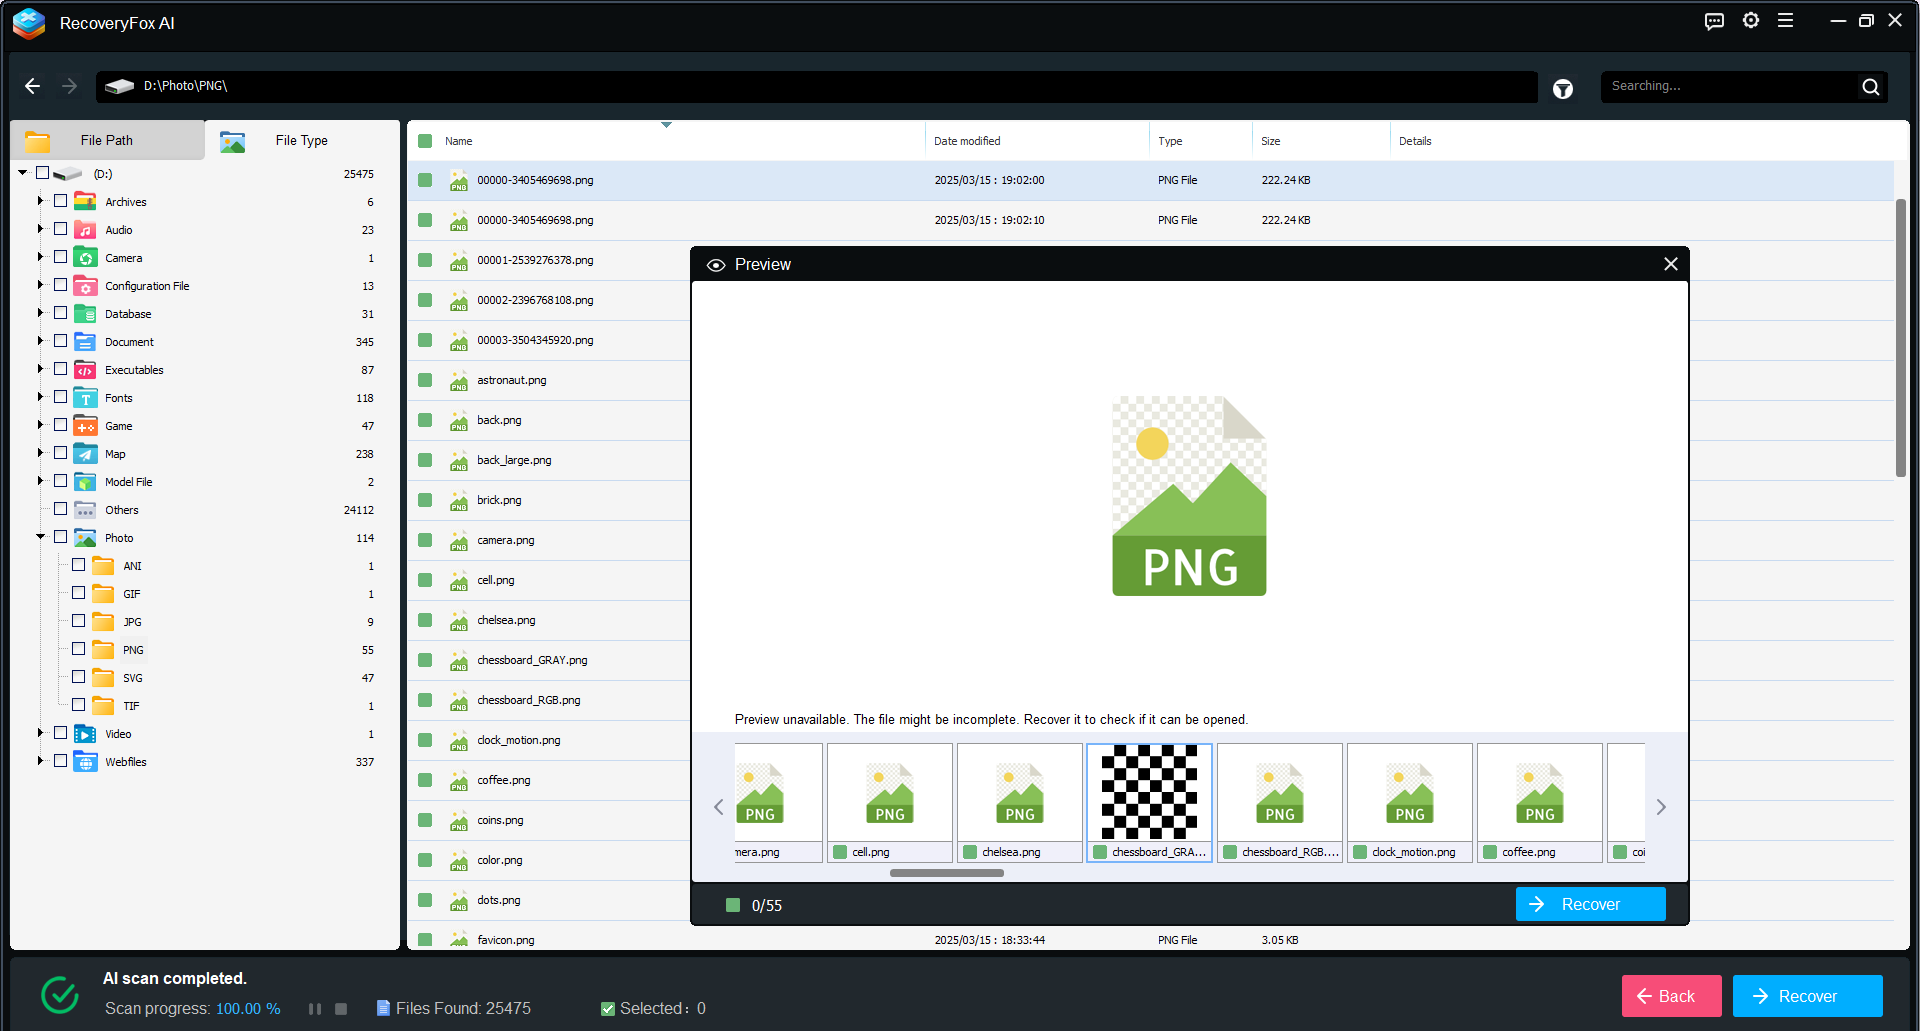The height and width of the screenshot is (1031, 1920).
Task: Go back with the left arrow
Action: (x=32, y=86)
